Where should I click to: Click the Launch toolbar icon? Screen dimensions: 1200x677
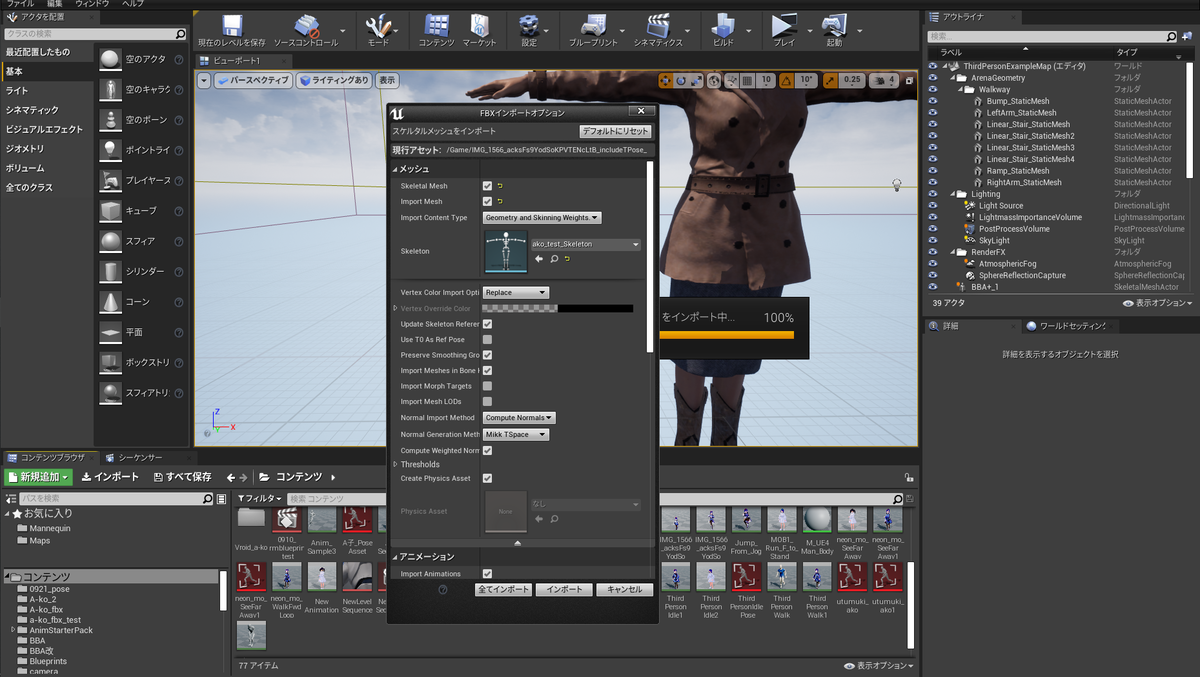tap(833, 26)
